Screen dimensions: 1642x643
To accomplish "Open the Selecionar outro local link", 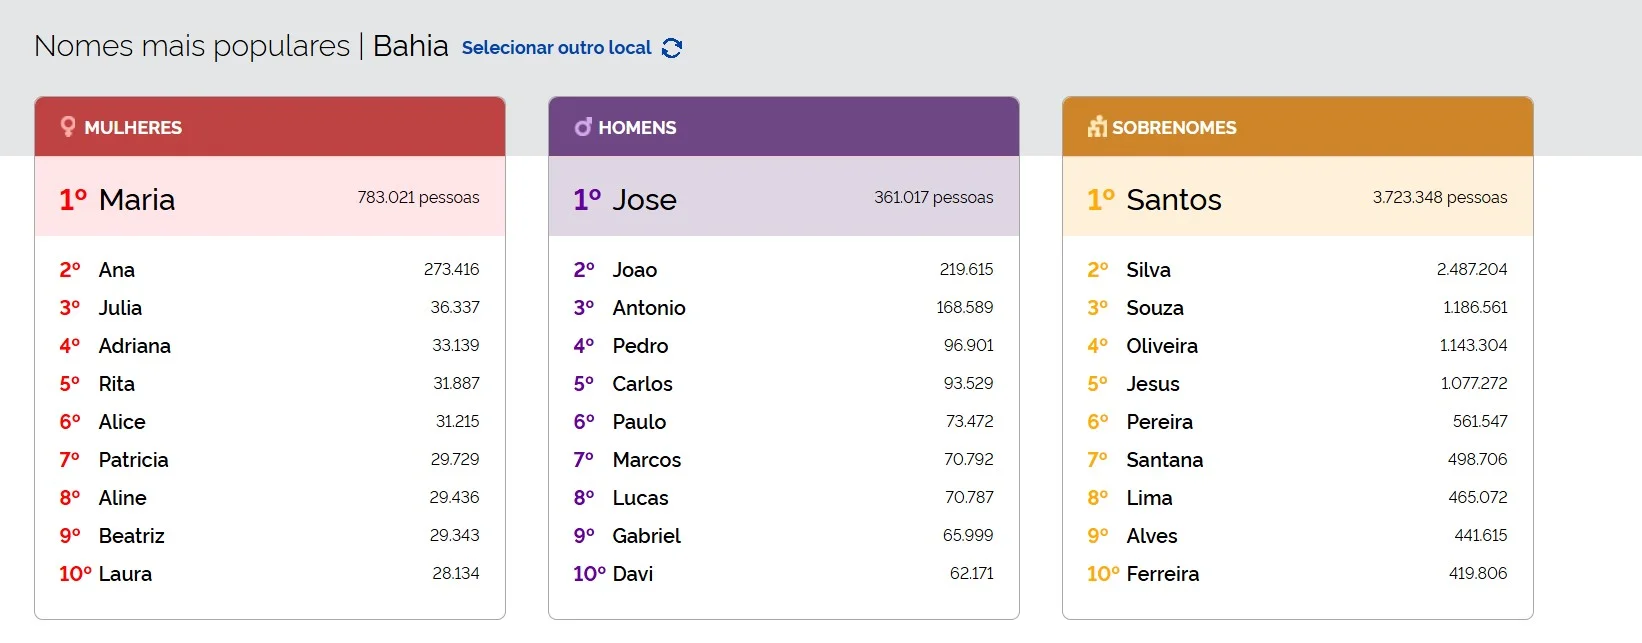I will tap(556, 48).
